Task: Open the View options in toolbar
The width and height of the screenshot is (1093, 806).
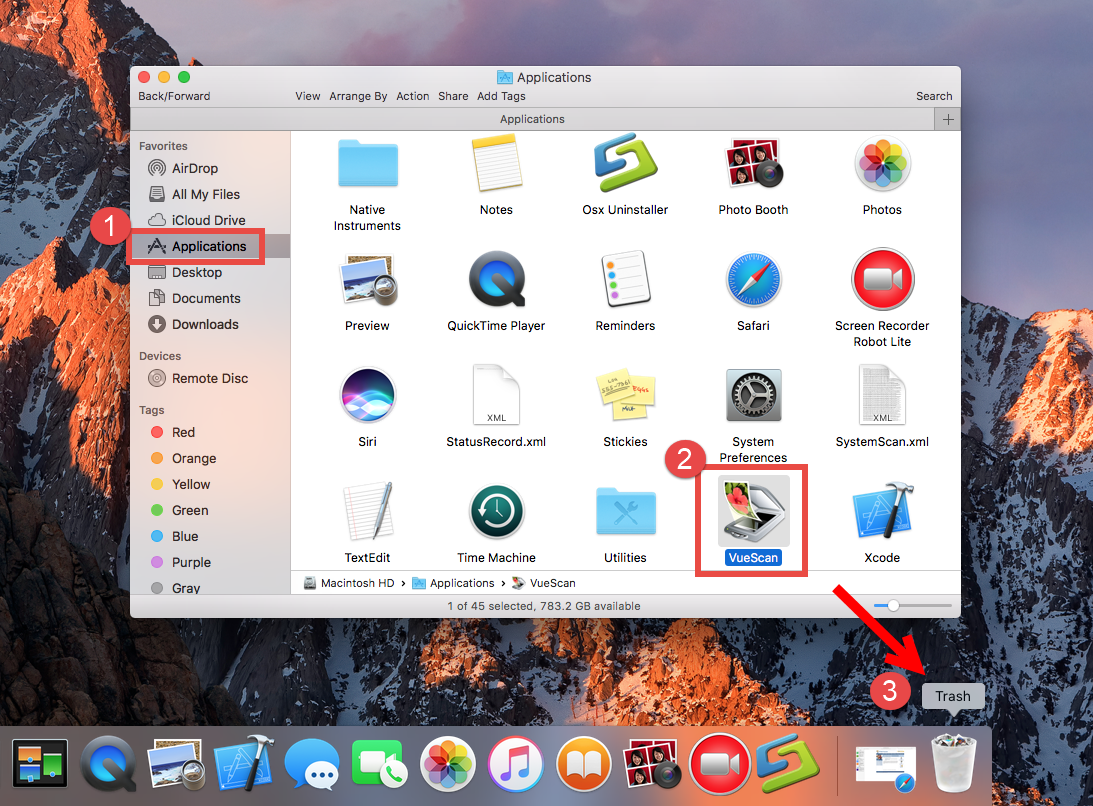Action: 308,96
